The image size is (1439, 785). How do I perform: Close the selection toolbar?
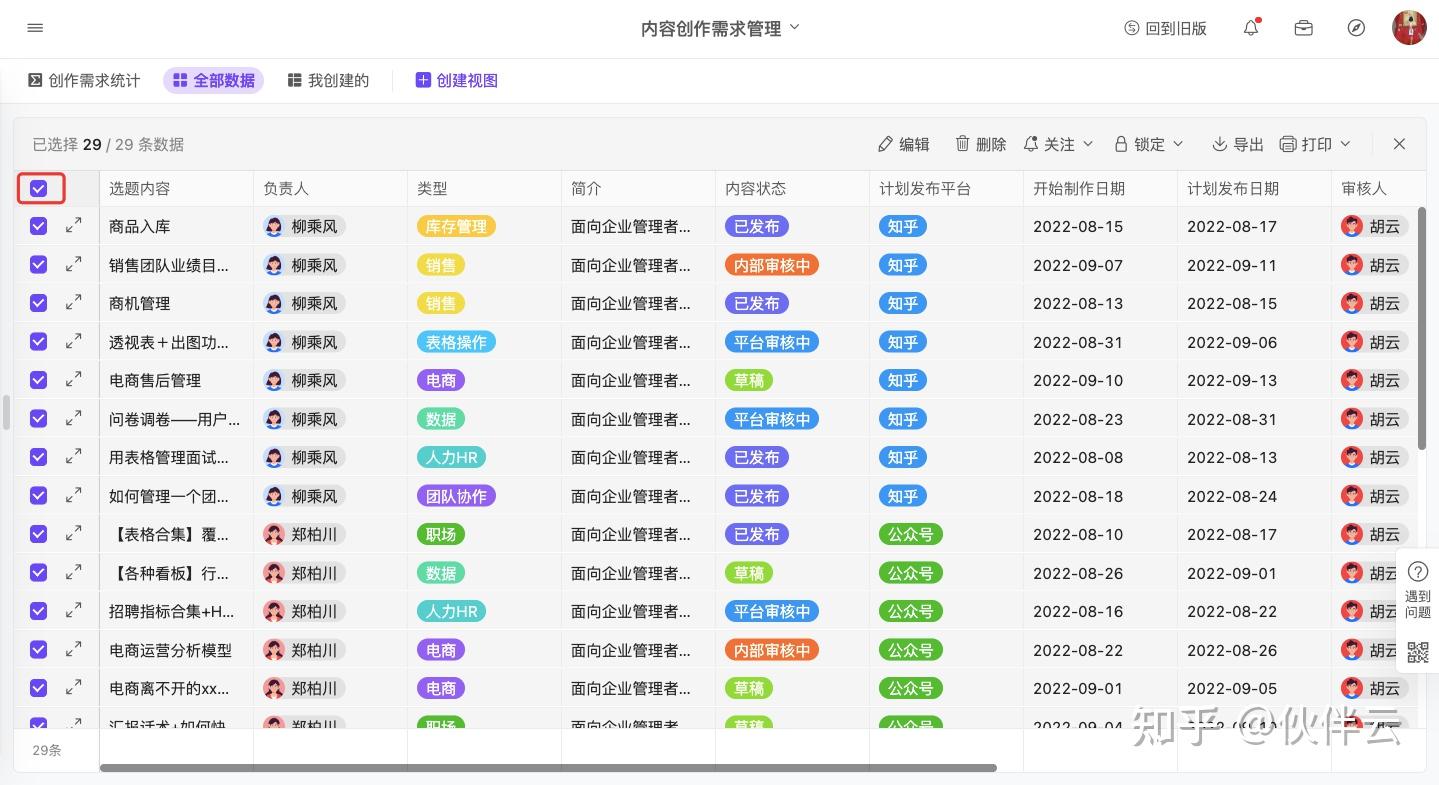coord(1399,144)
